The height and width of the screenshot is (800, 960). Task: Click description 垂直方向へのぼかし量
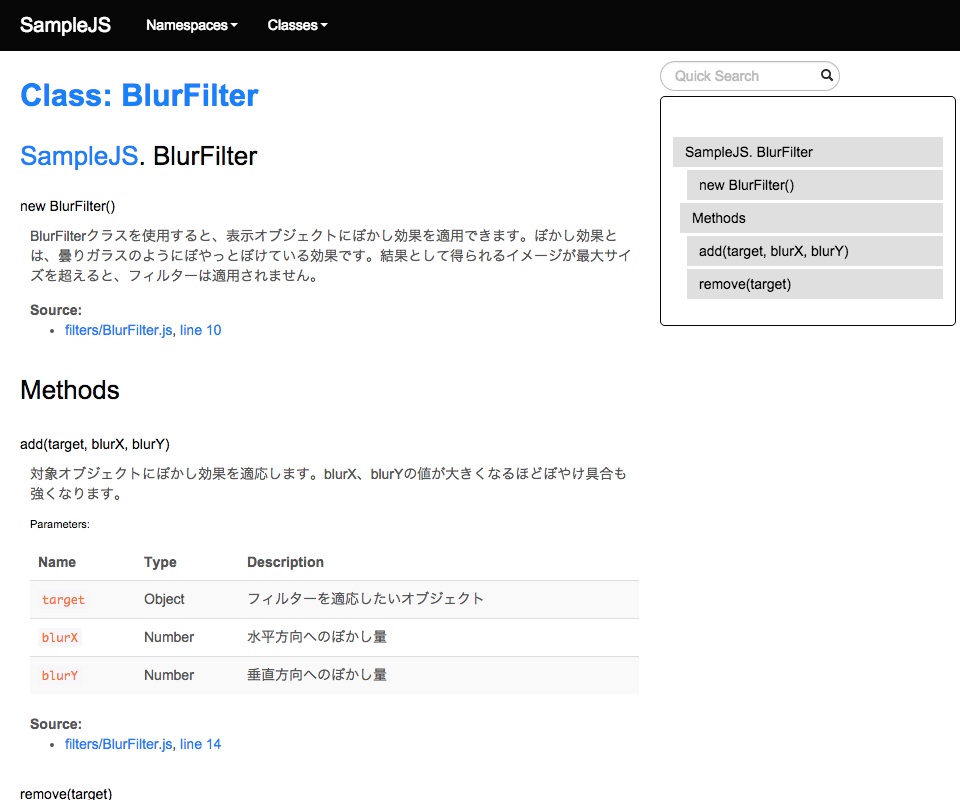(317, 675)
